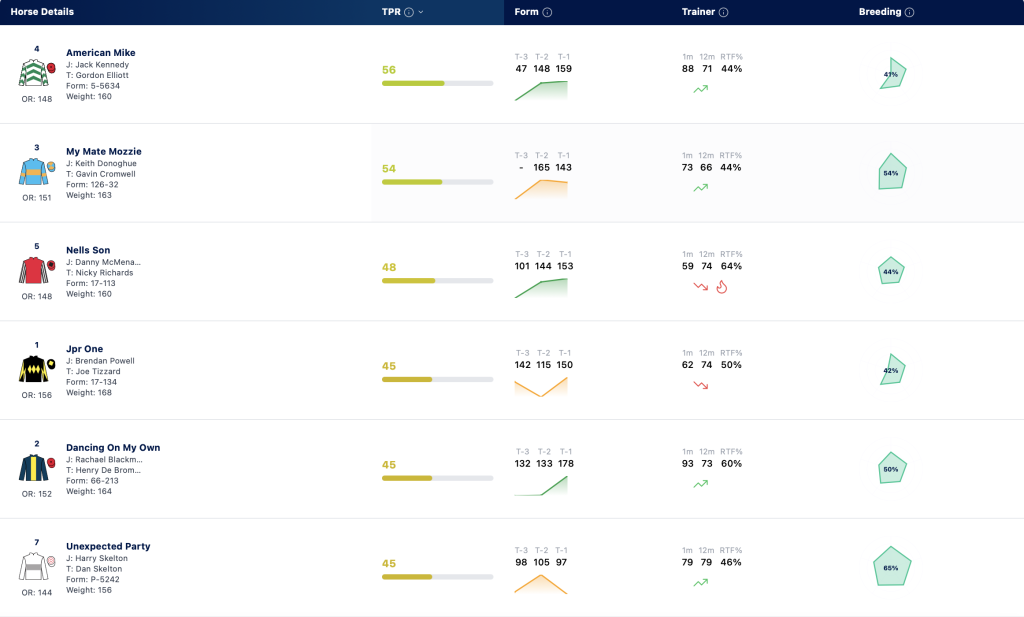1024x617 pixels.
Task: Click Nells Son's TPR 48 progress bar
Action: point(438,281)
